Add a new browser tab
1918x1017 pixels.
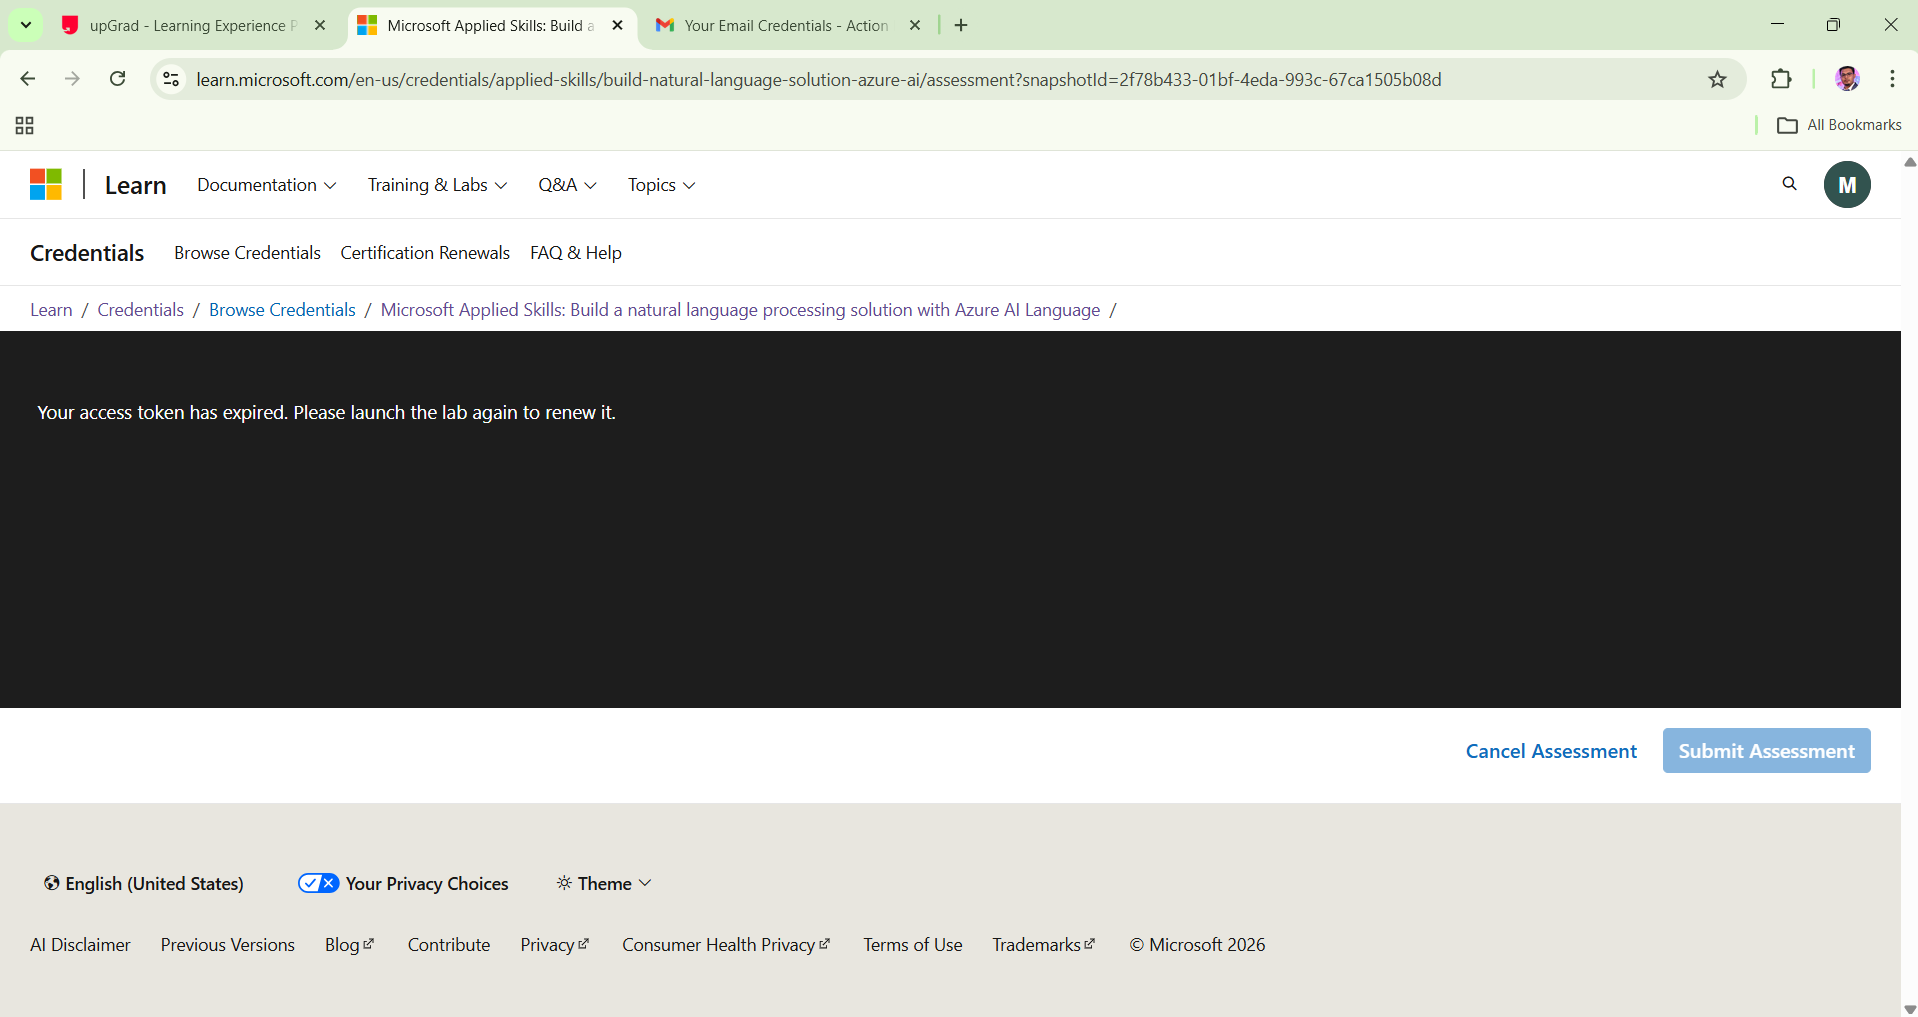pyautogui.click(x=961, y=25)
